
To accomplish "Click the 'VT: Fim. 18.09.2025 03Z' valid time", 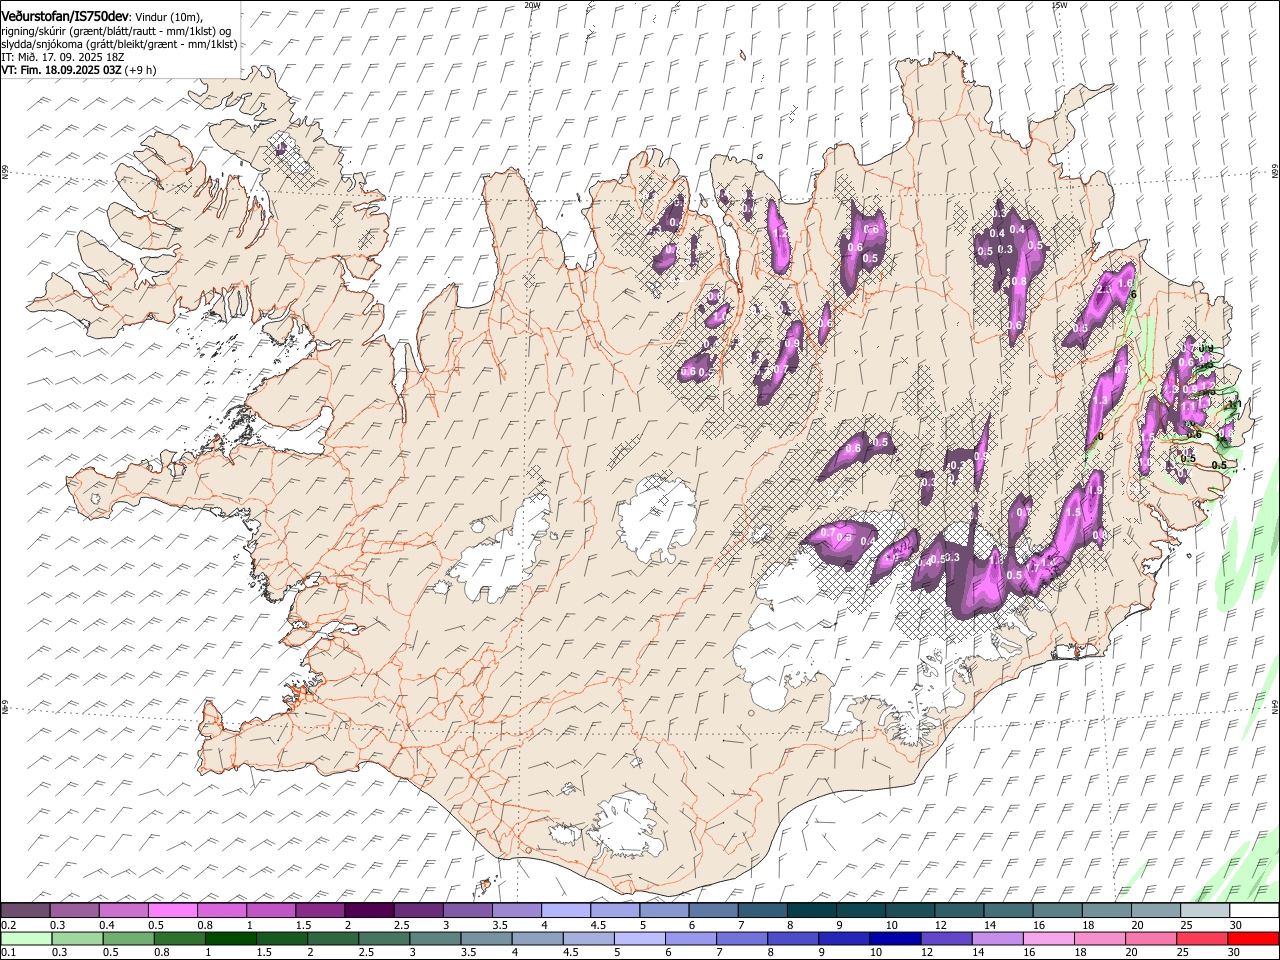I will tap(61, 70).
